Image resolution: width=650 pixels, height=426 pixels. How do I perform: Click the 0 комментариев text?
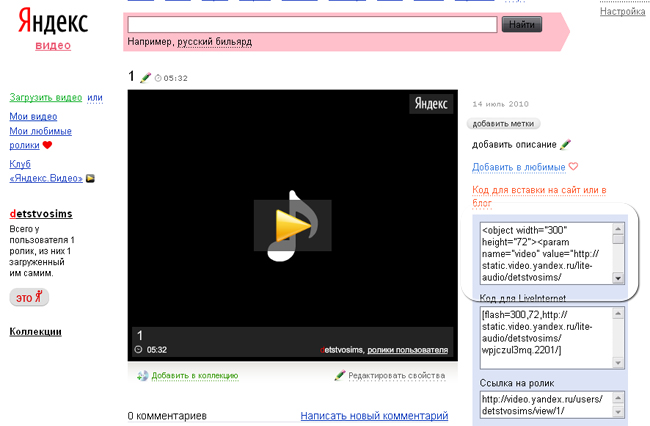[x=167, y=416]
